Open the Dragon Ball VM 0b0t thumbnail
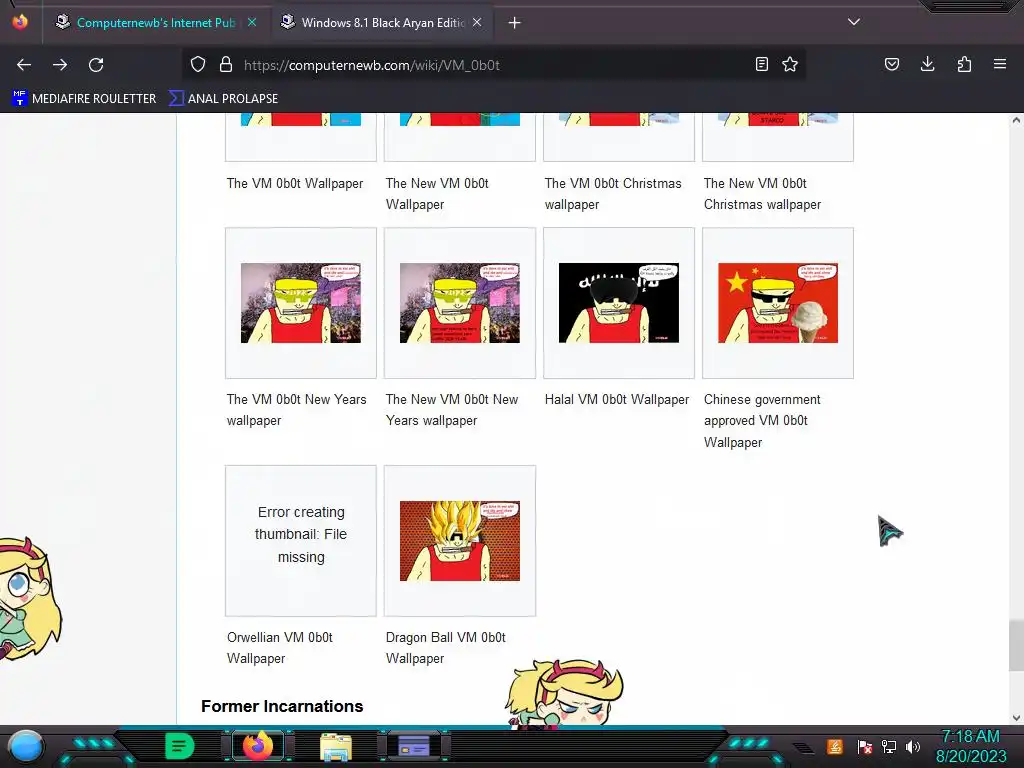 pos(460,541)
